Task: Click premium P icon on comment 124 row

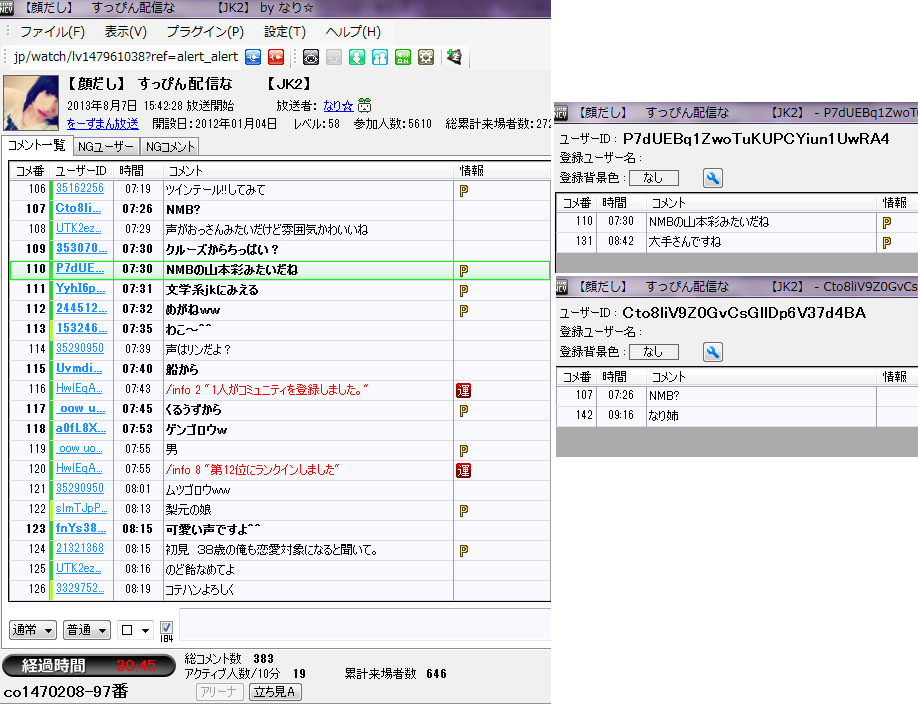Action: [x=464, y=551]
